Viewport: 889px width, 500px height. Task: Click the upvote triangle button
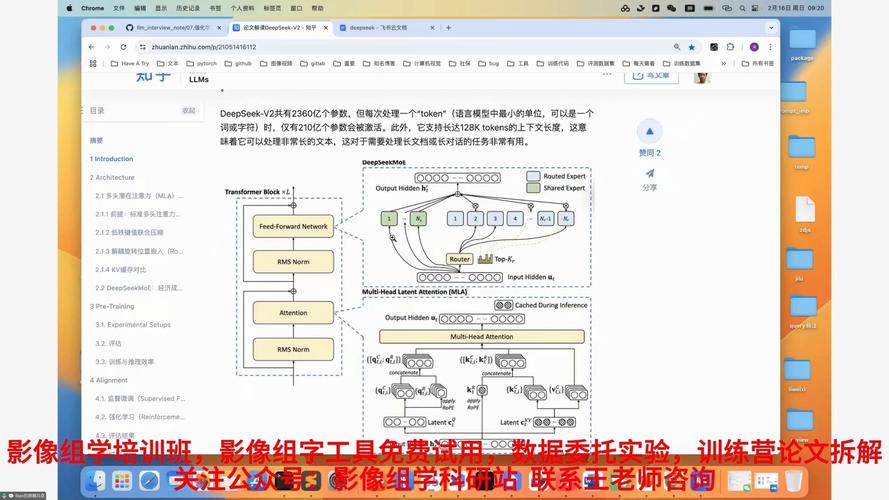click(x=650, y=131)
